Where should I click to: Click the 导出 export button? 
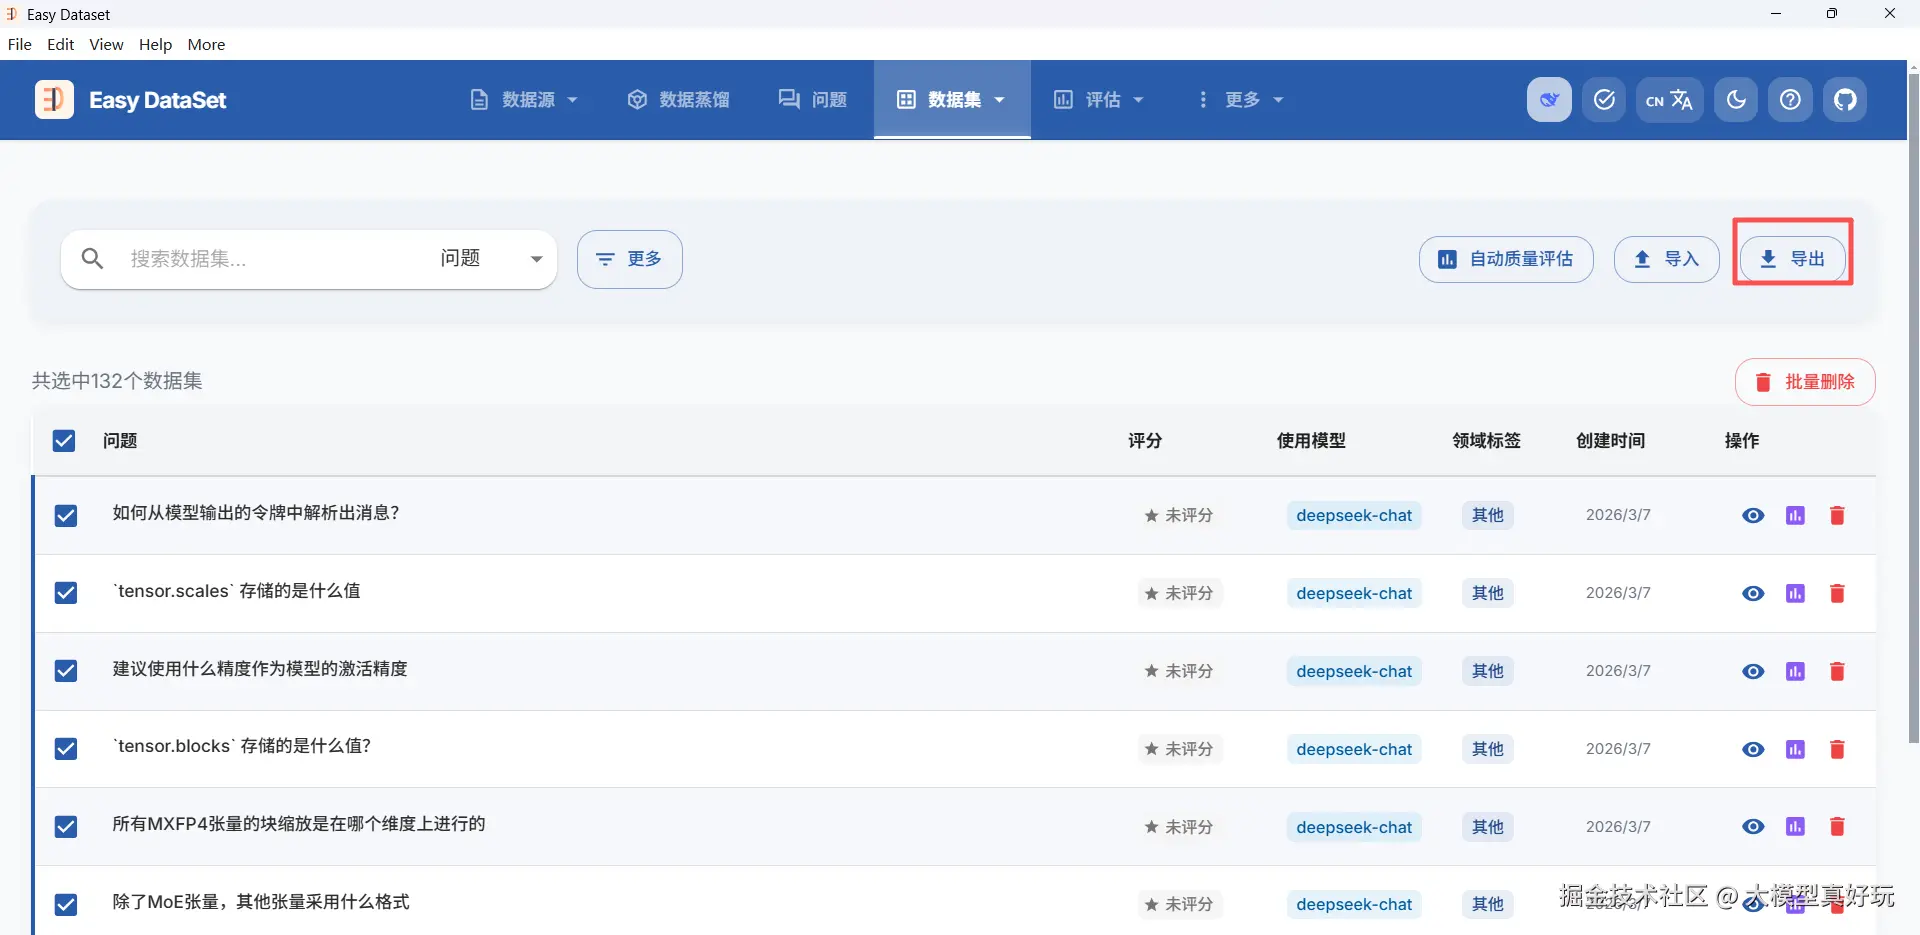click(1792, 260)
